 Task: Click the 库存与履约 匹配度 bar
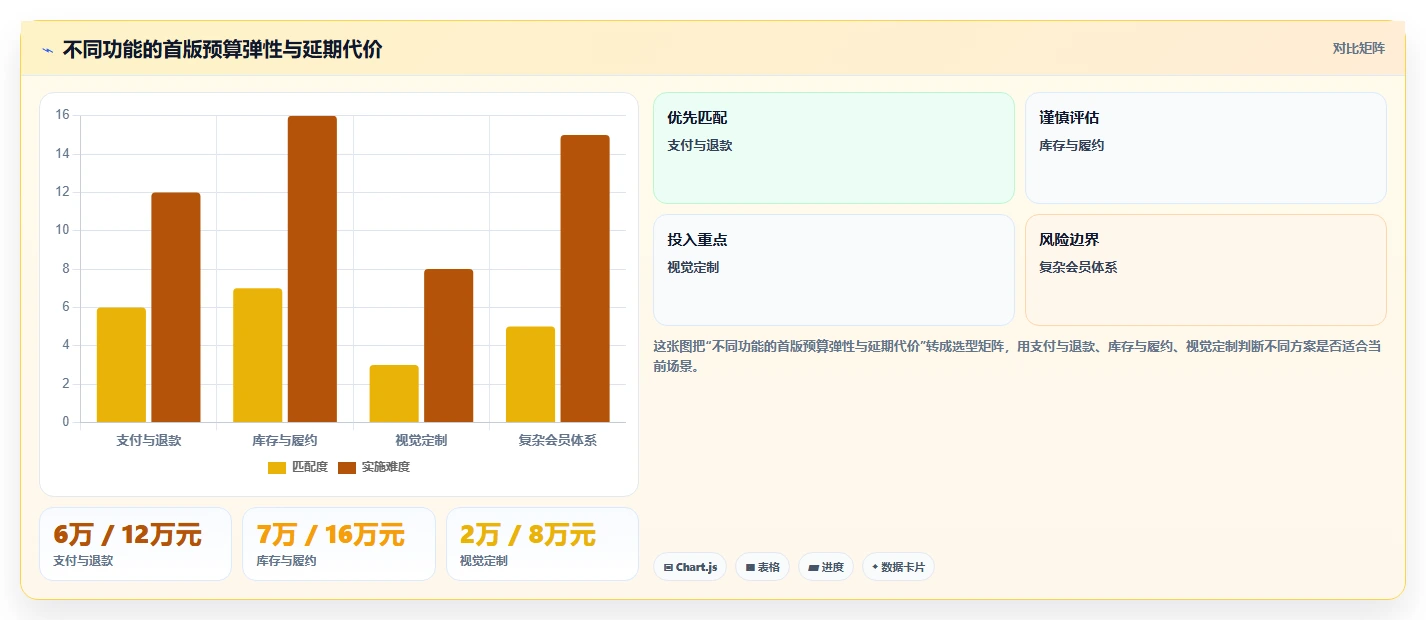click(258, 355)
